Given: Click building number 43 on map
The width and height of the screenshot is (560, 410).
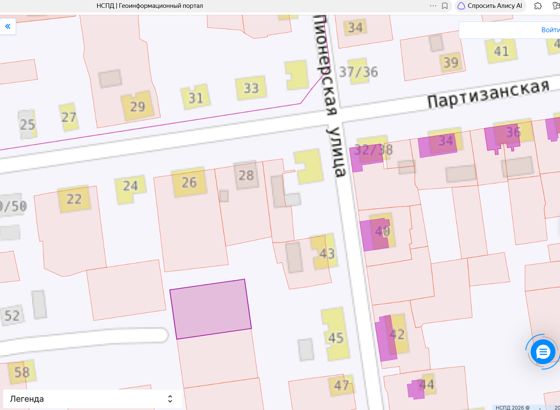Looking at the screenshot, I should 324,252.
